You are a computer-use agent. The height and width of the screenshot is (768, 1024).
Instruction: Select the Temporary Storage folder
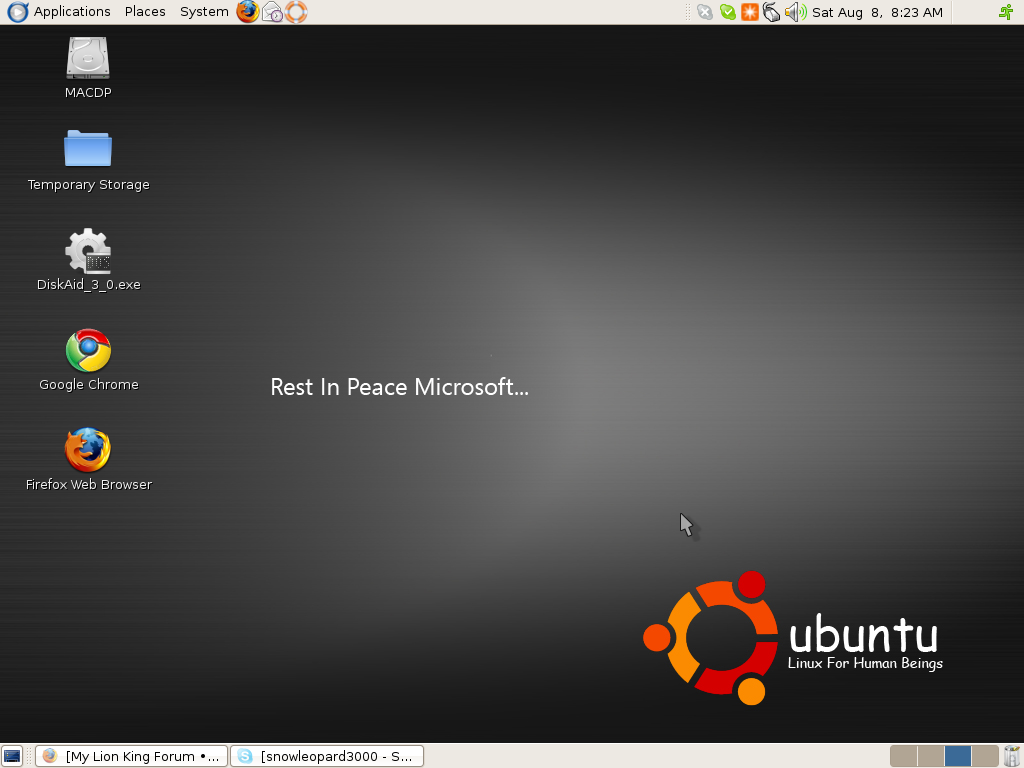(88, 149)
